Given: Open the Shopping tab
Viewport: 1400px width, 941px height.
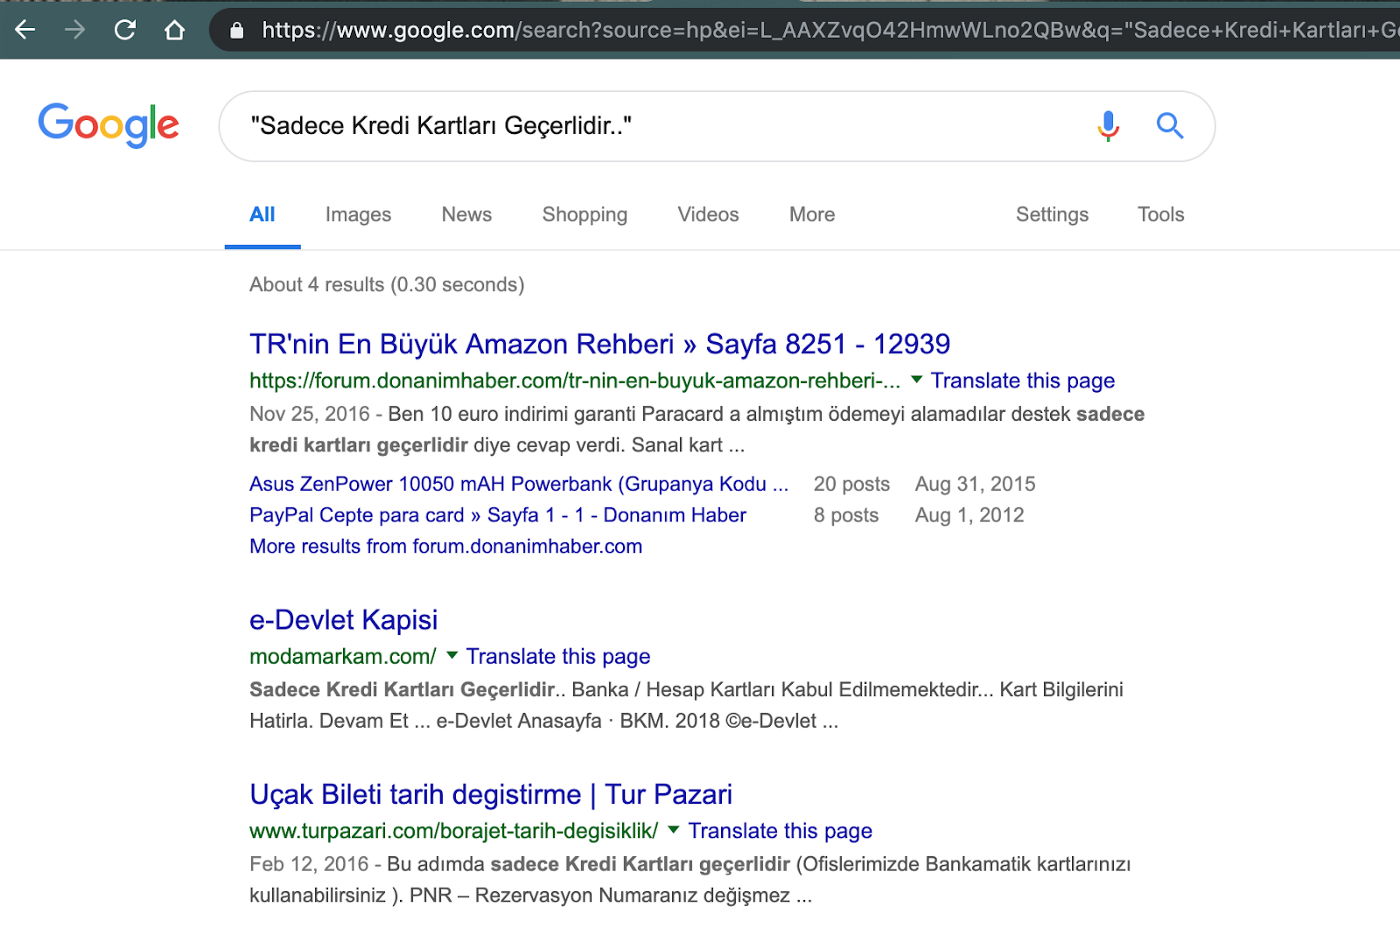Looking at the screenshot, I should coord(585,214).
